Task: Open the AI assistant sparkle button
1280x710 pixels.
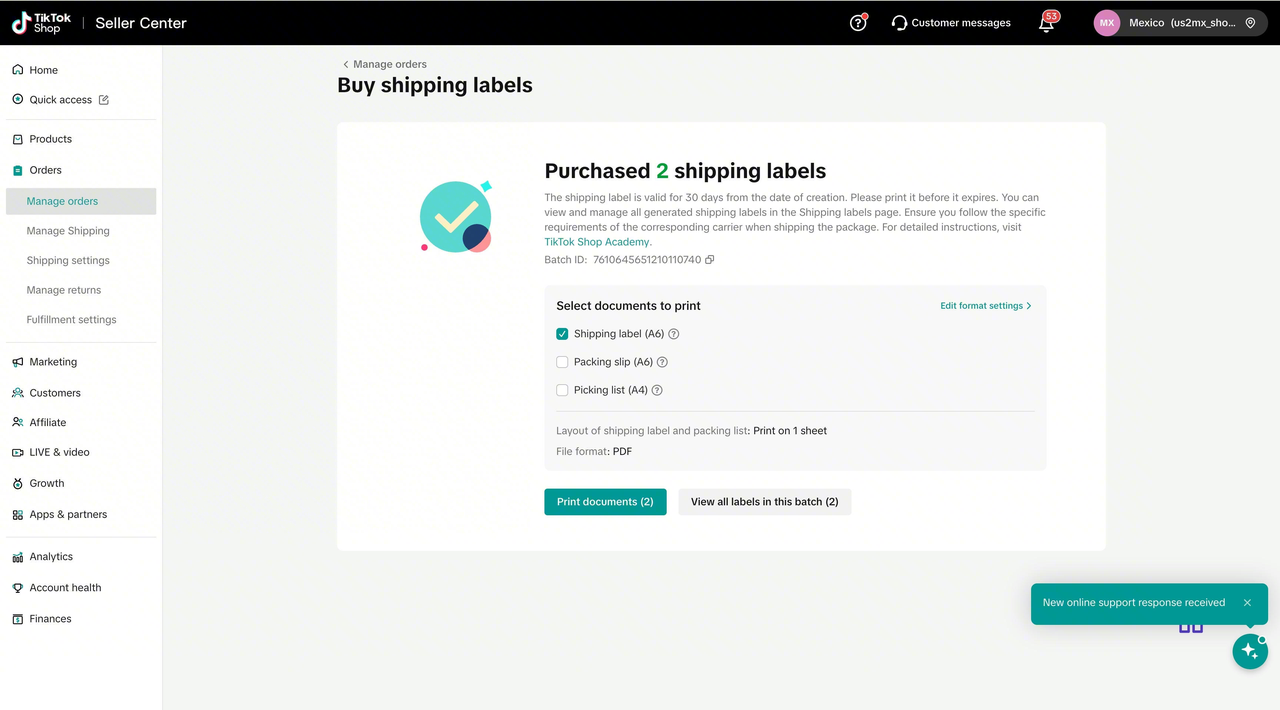Action: [x=1249, y=651]
